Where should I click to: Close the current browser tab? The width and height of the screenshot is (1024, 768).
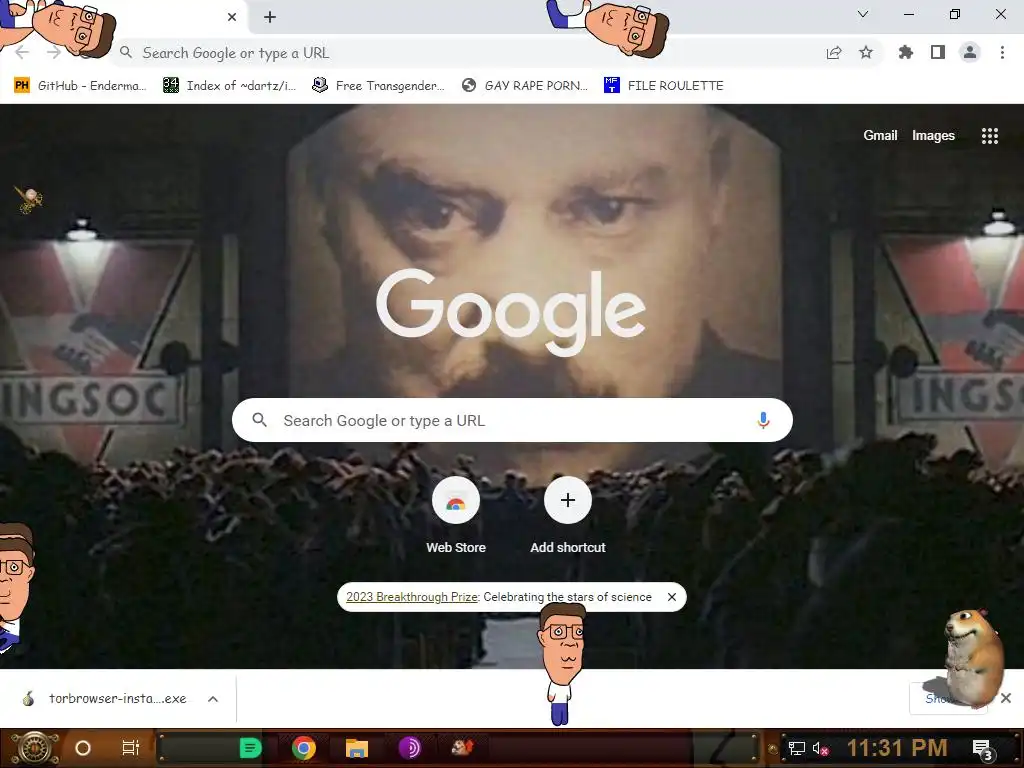click(x=232, y=17)
